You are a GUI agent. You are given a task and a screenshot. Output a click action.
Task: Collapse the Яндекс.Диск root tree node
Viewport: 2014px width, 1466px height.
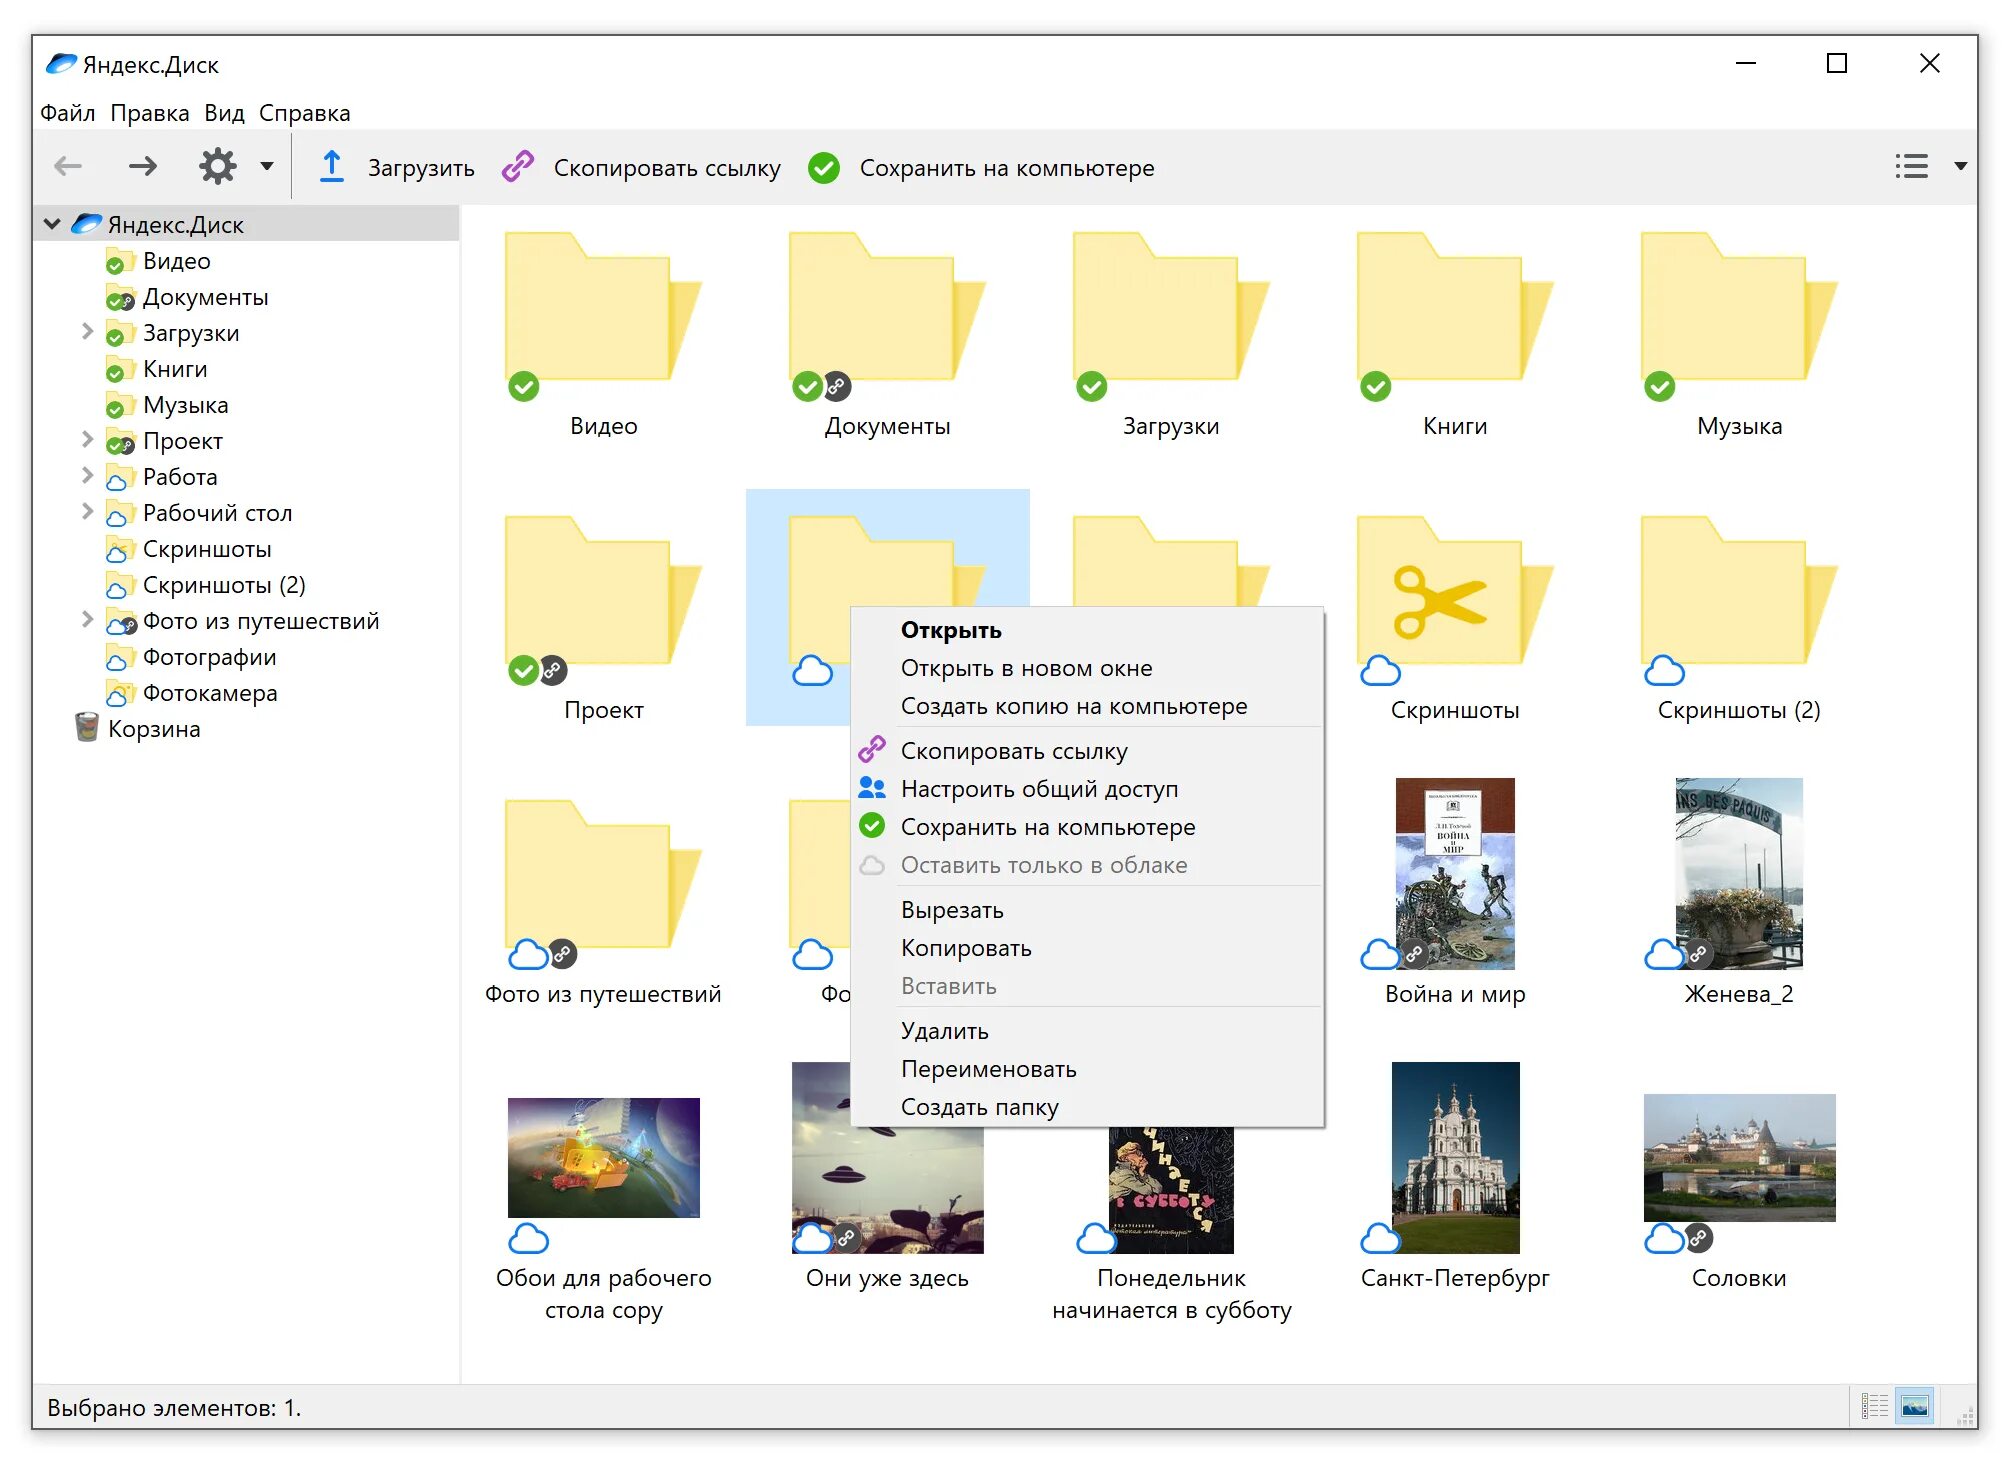(x=52, y=224)
